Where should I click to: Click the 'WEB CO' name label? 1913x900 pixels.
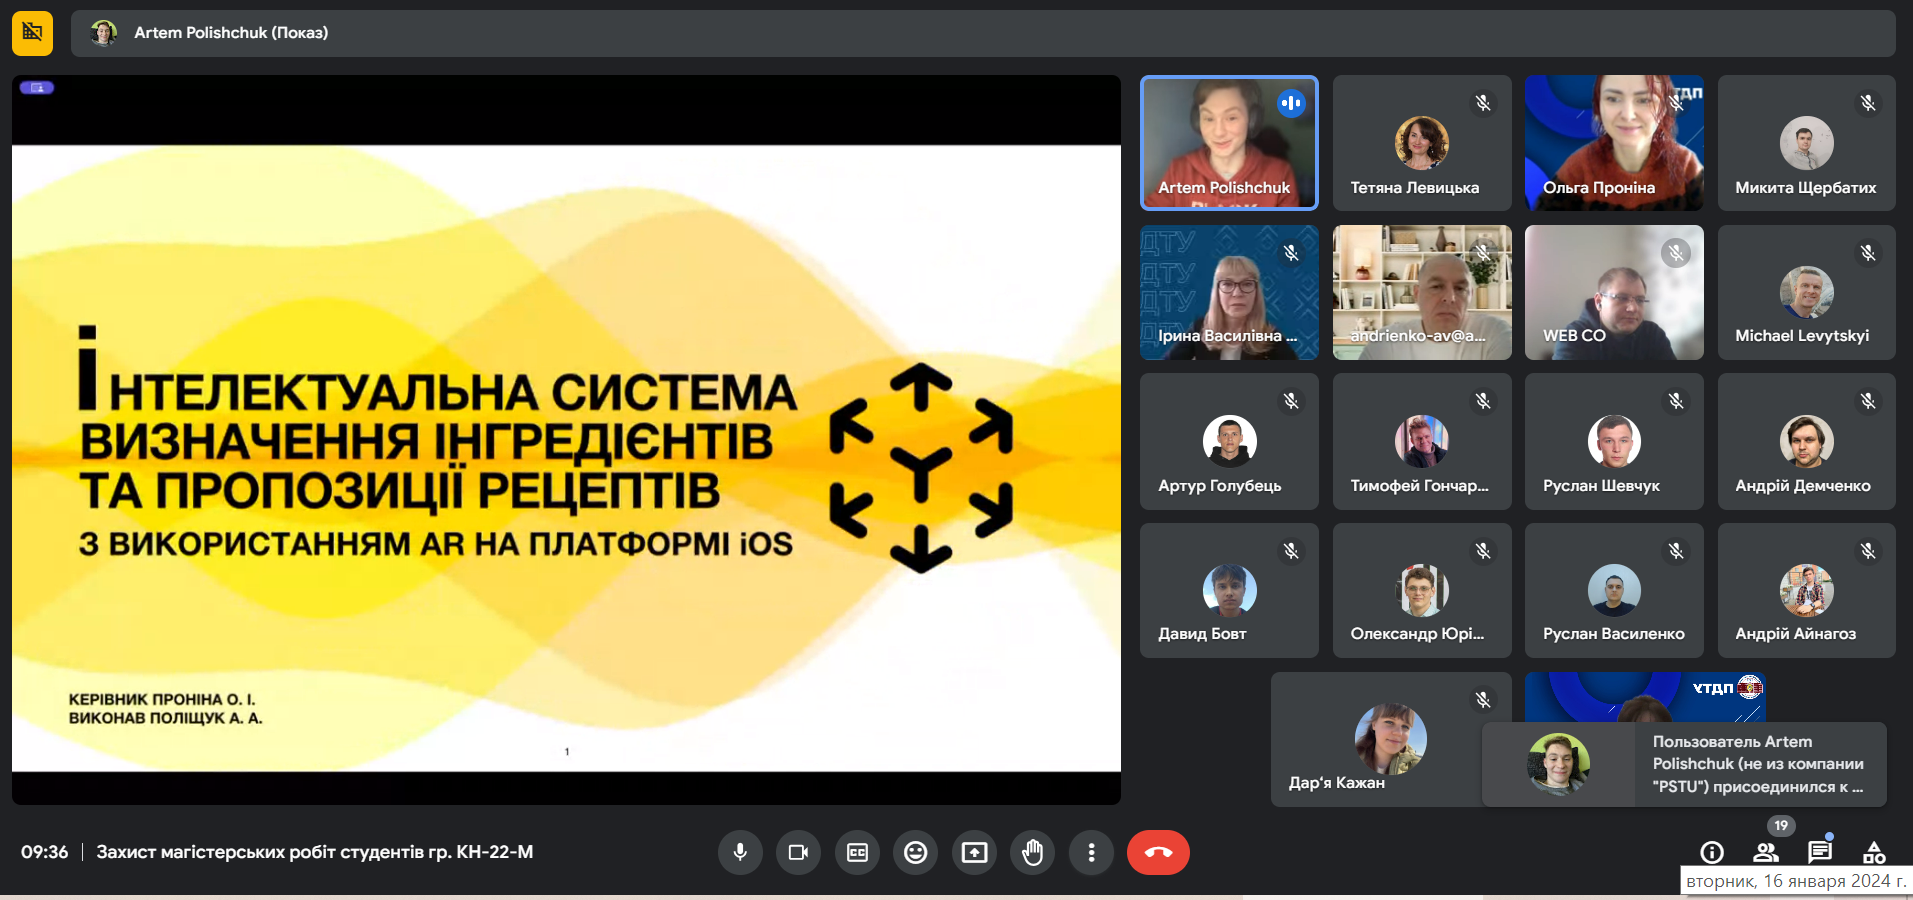click(1574, 336)
